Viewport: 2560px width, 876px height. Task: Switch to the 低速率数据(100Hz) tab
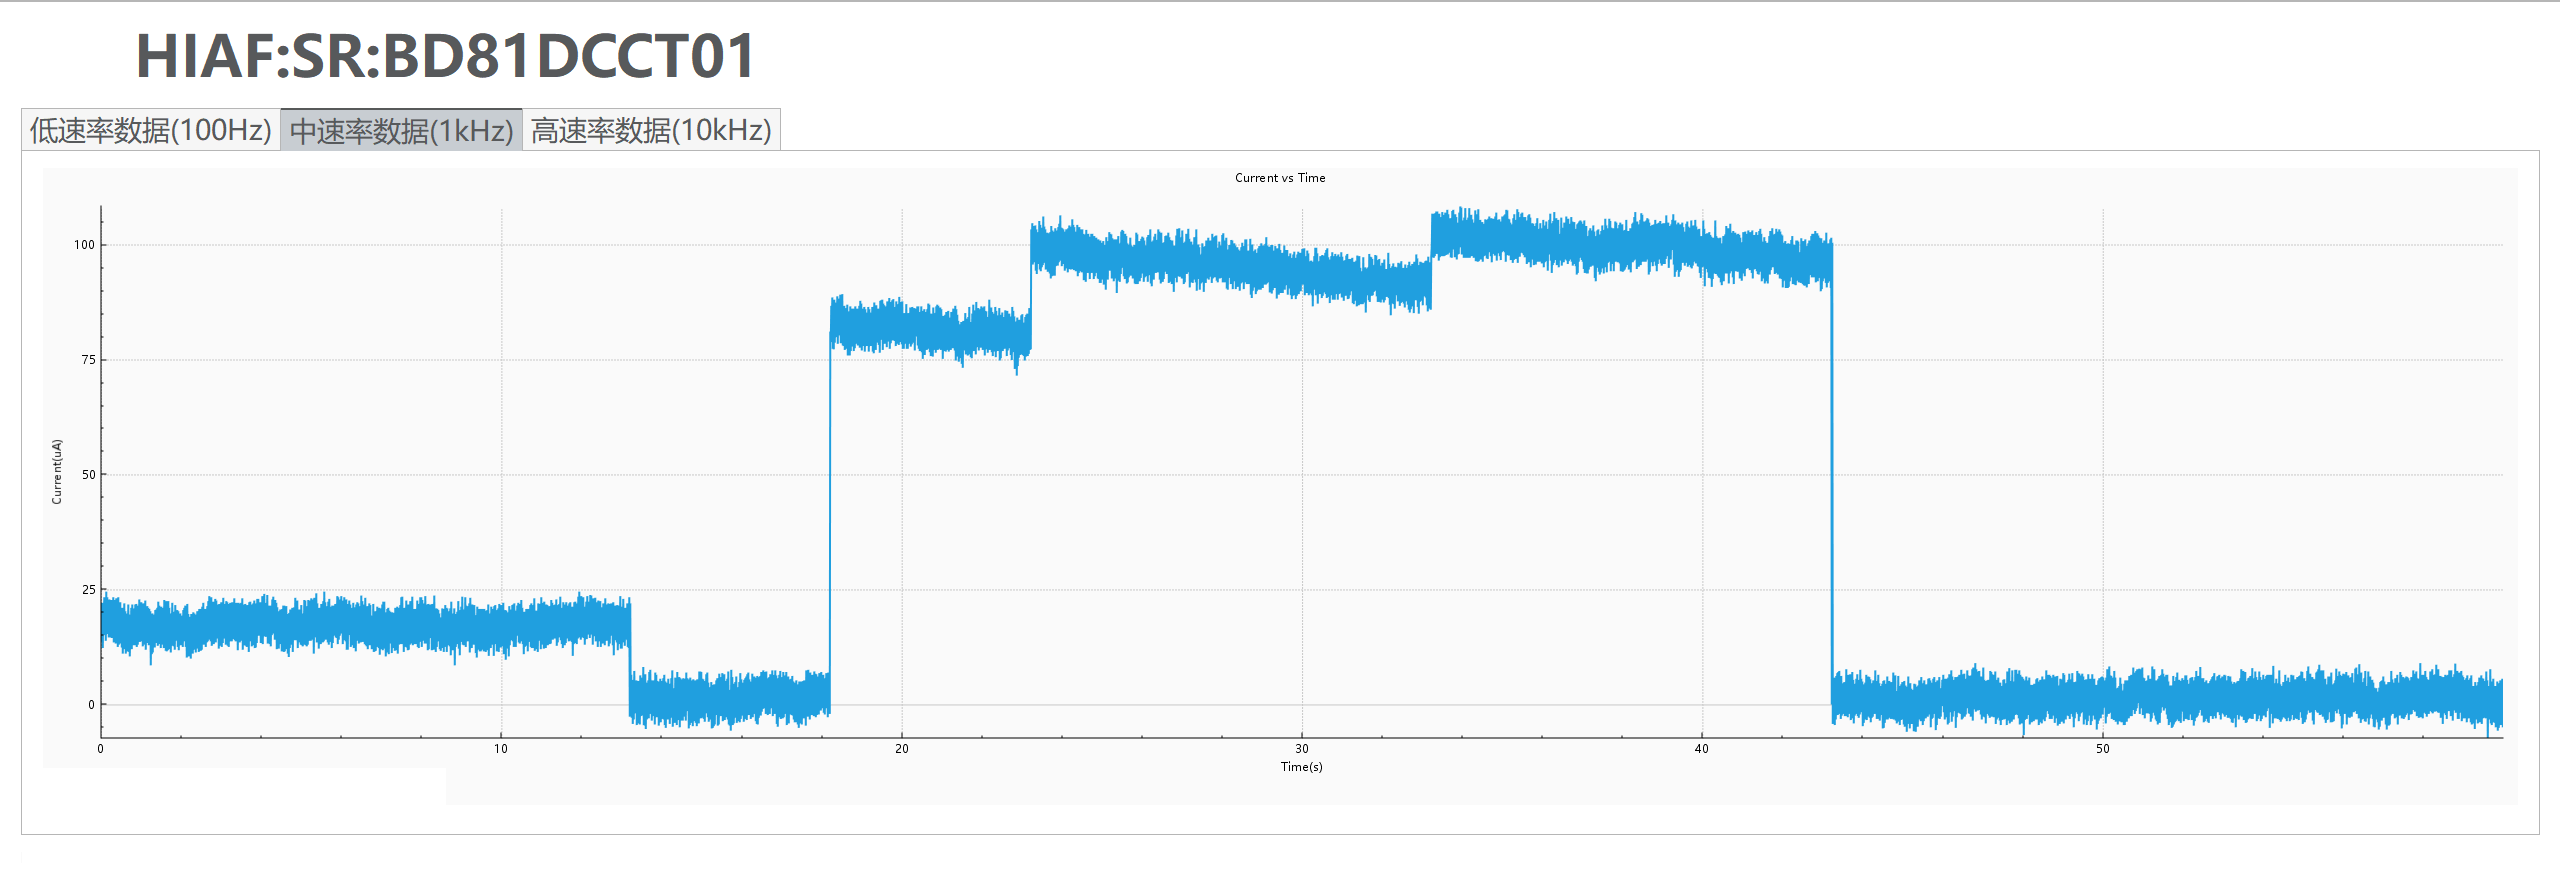pos(151,130)
